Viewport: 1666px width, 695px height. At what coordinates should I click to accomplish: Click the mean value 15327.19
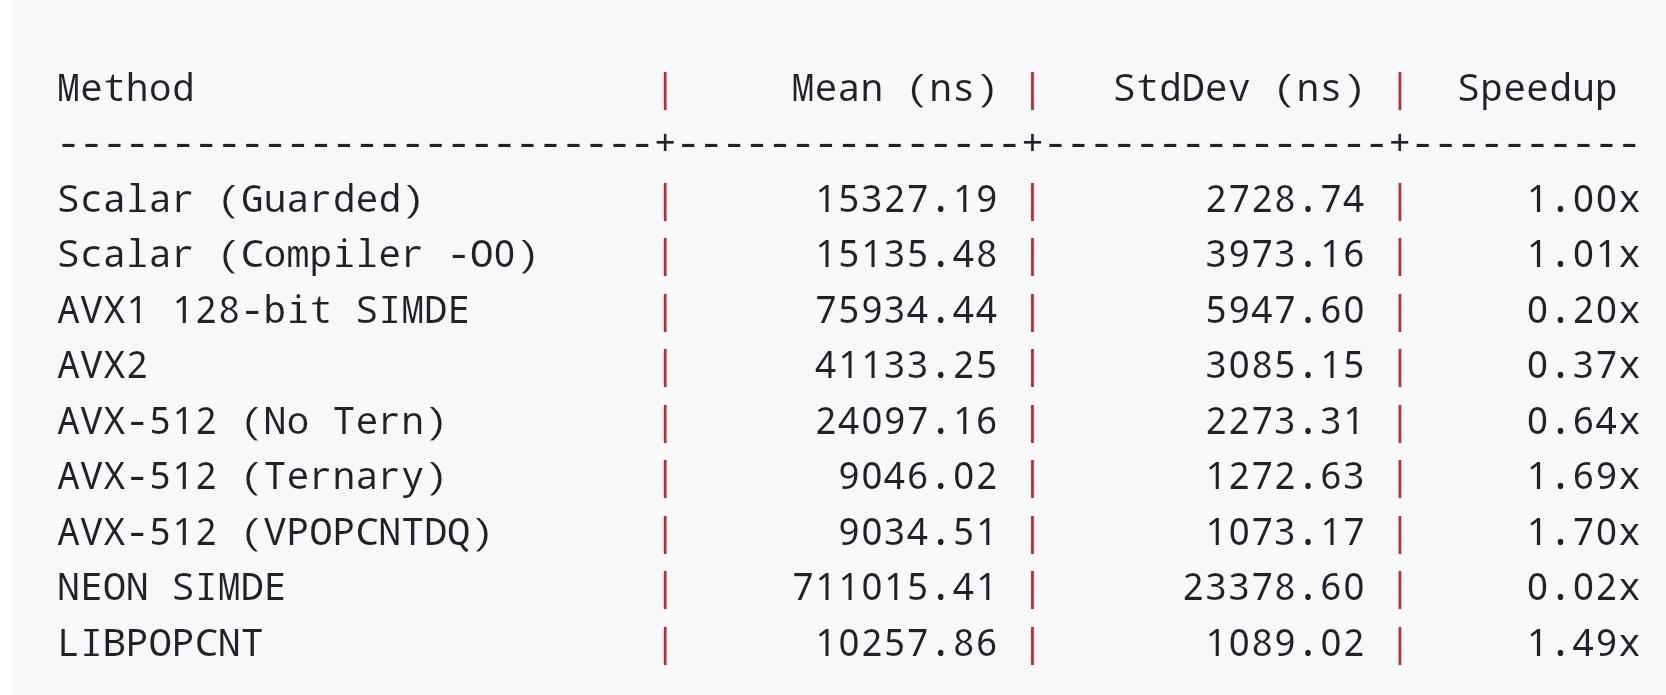click(906, 200)
